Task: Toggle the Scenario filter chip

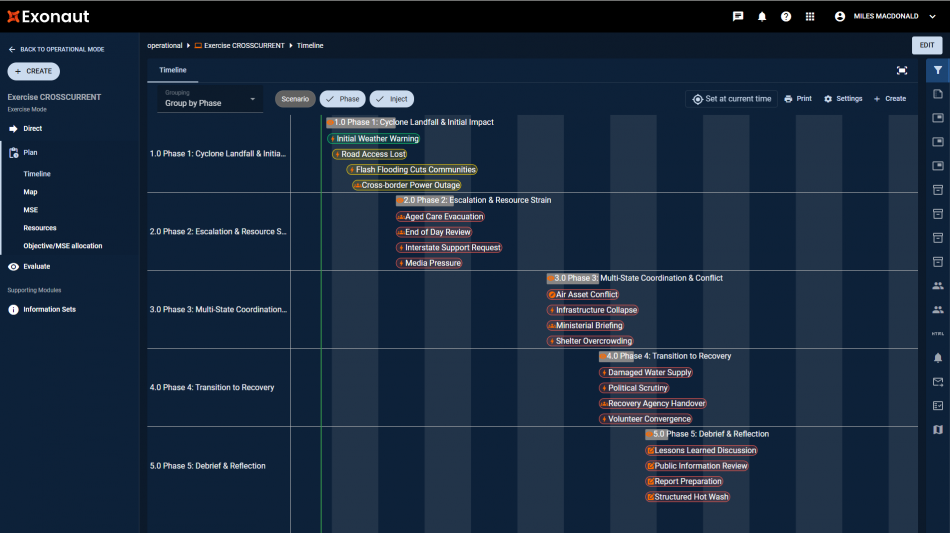Action: pyautogui.click(x=295, y=99)
